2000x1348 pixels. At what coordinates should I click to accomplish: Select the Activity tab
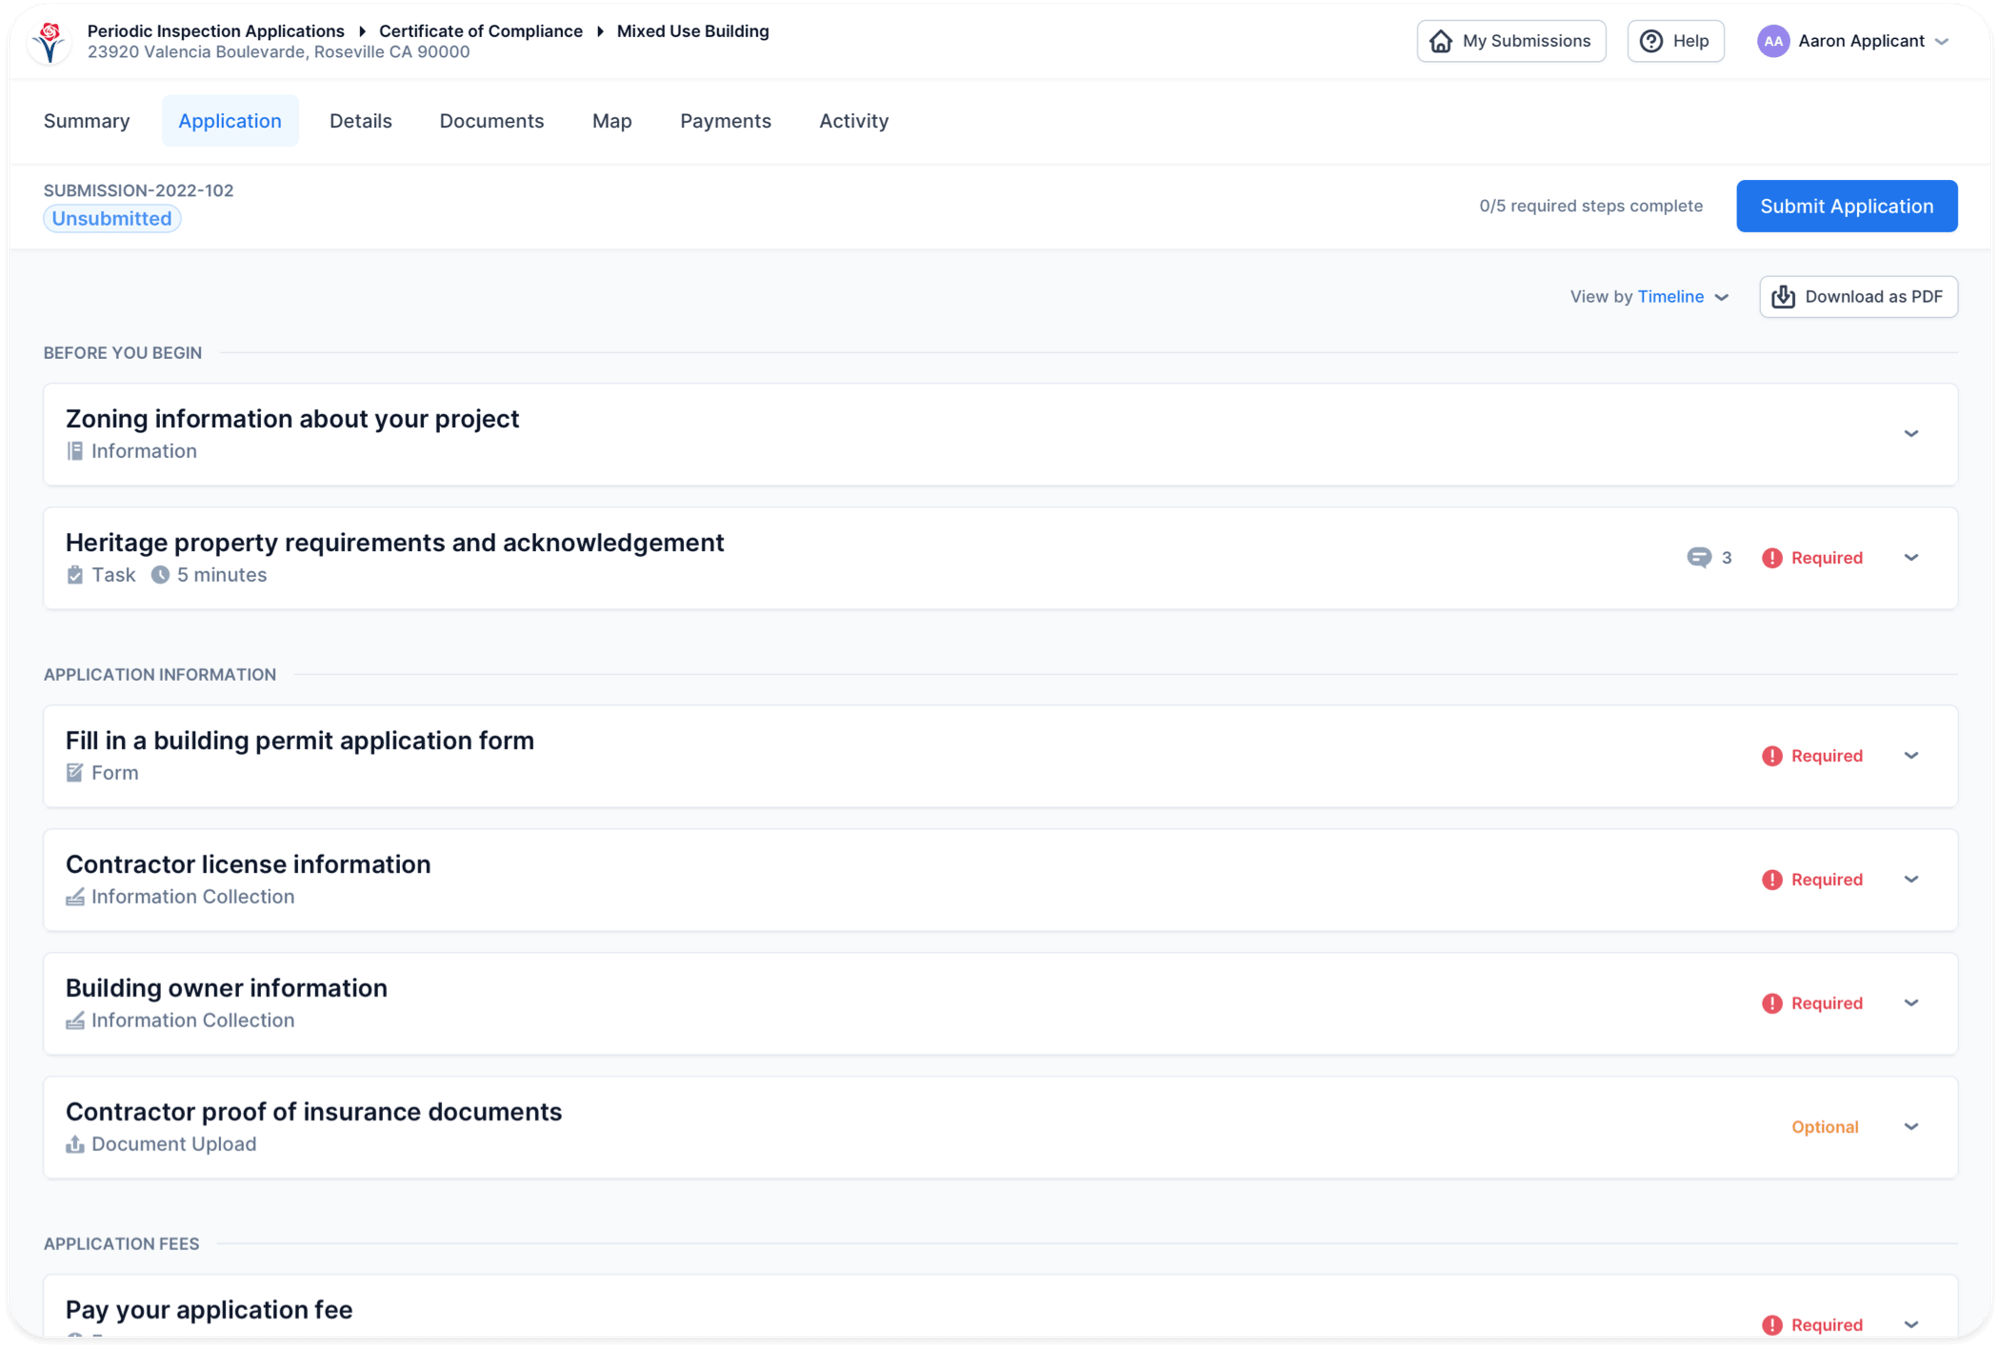tap(853, 120)
